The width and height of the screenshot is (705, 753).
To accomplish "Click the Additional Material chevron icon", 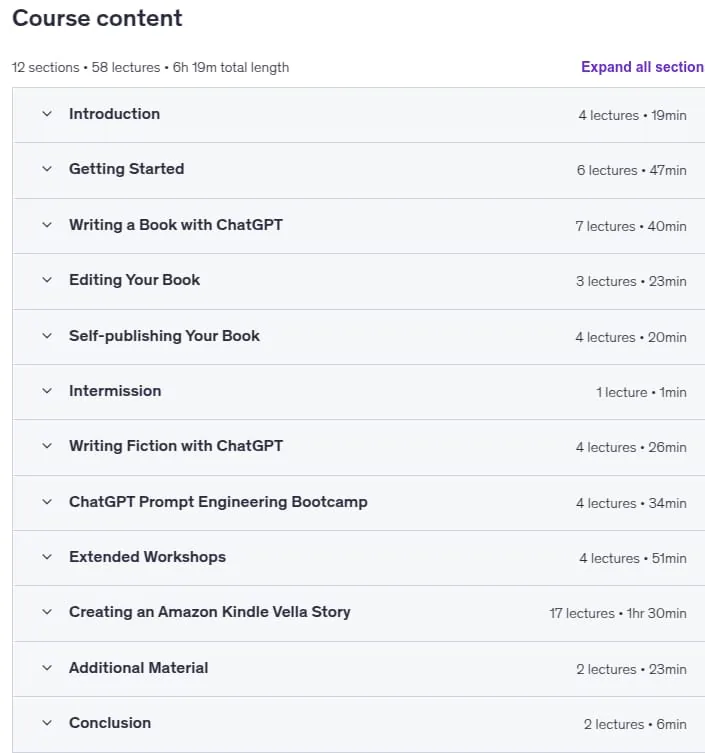I will coord(47,668).
